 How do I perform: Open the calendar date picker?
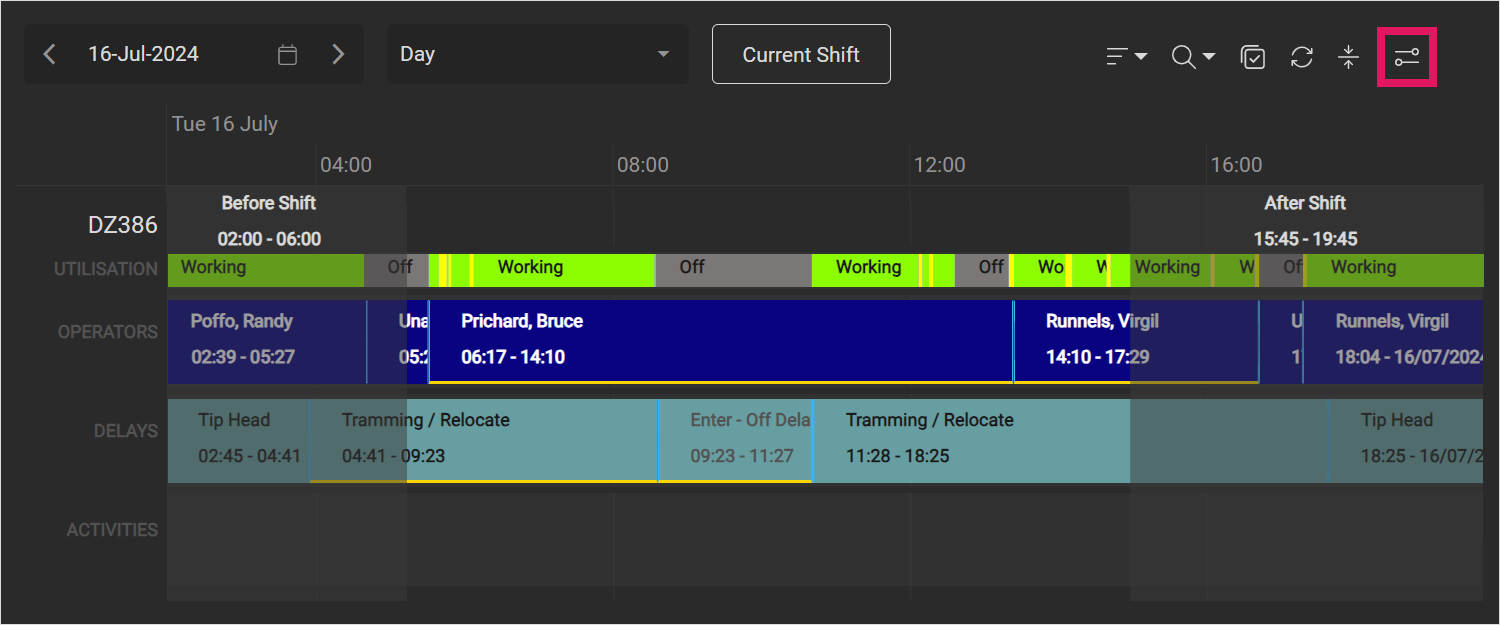click(287, 55)
